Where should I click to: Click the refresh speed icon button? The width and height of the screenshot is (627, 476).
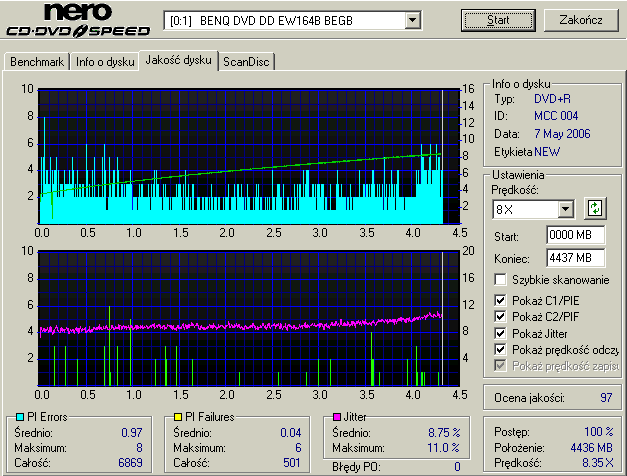595,208
